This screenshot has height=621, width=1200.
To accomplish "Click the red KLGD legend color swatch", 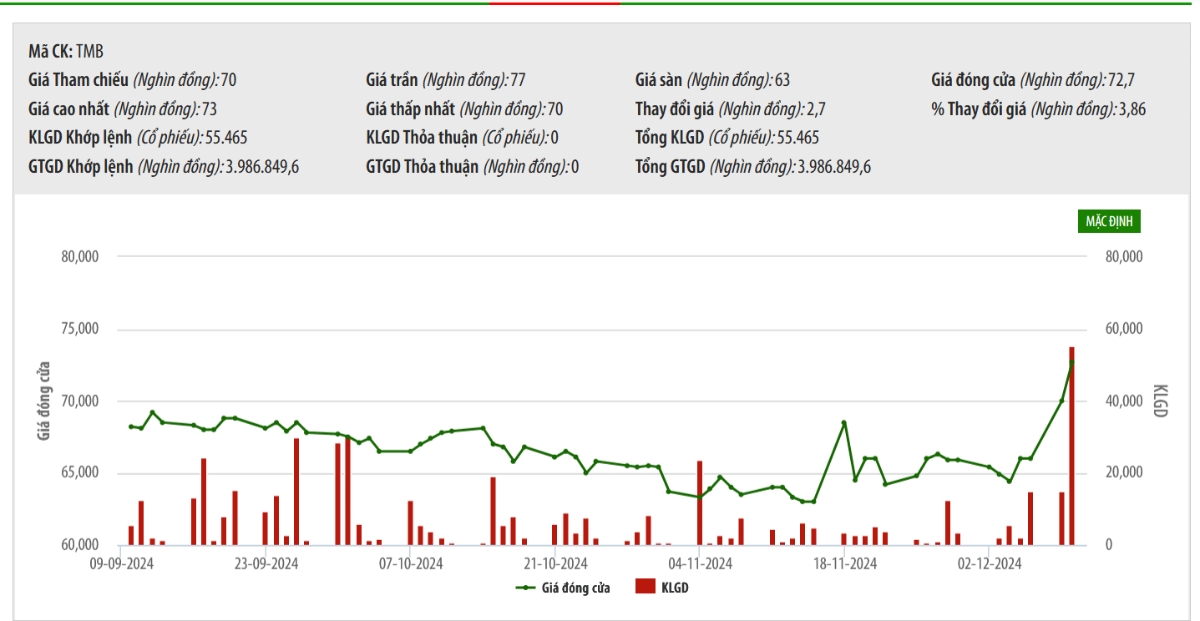I will coord(645,588).
